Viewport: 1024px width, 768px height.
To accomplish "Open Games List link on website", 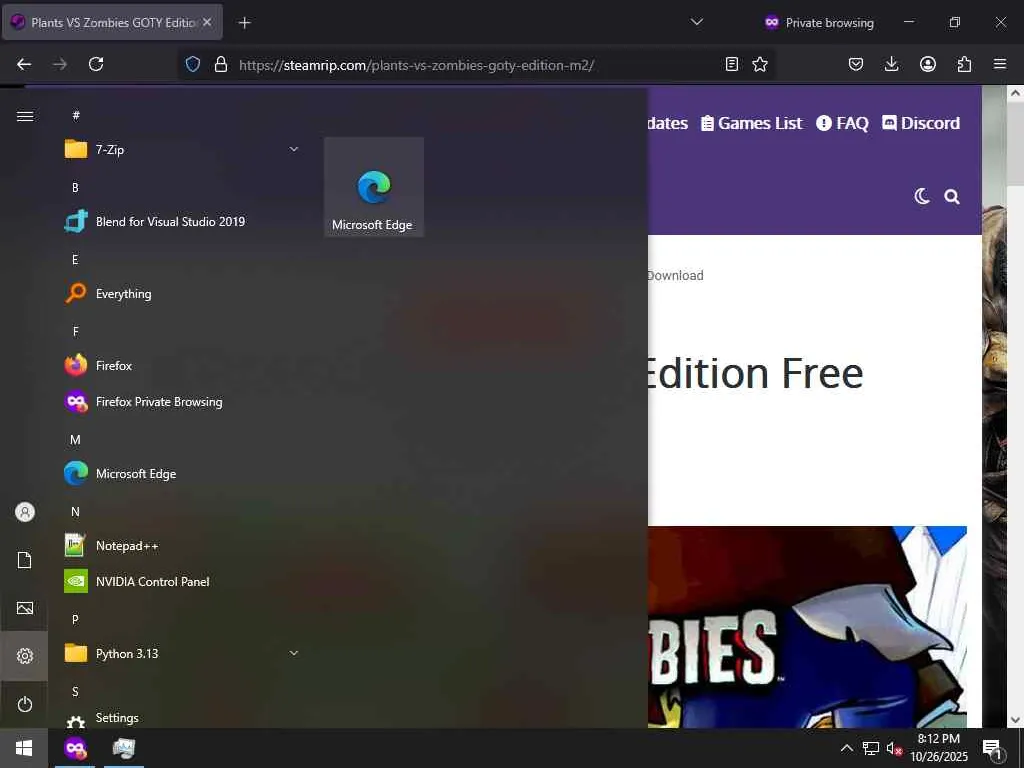I will (x=751, y=123).
